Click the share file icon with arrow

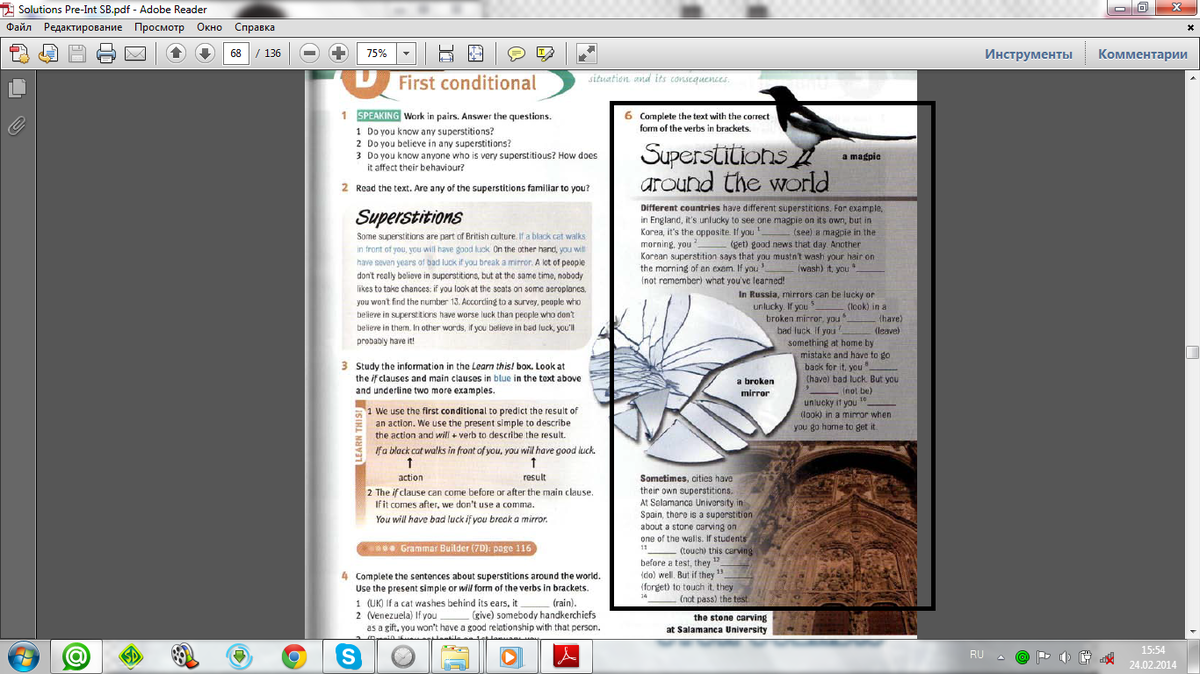[x=47, y=53]
